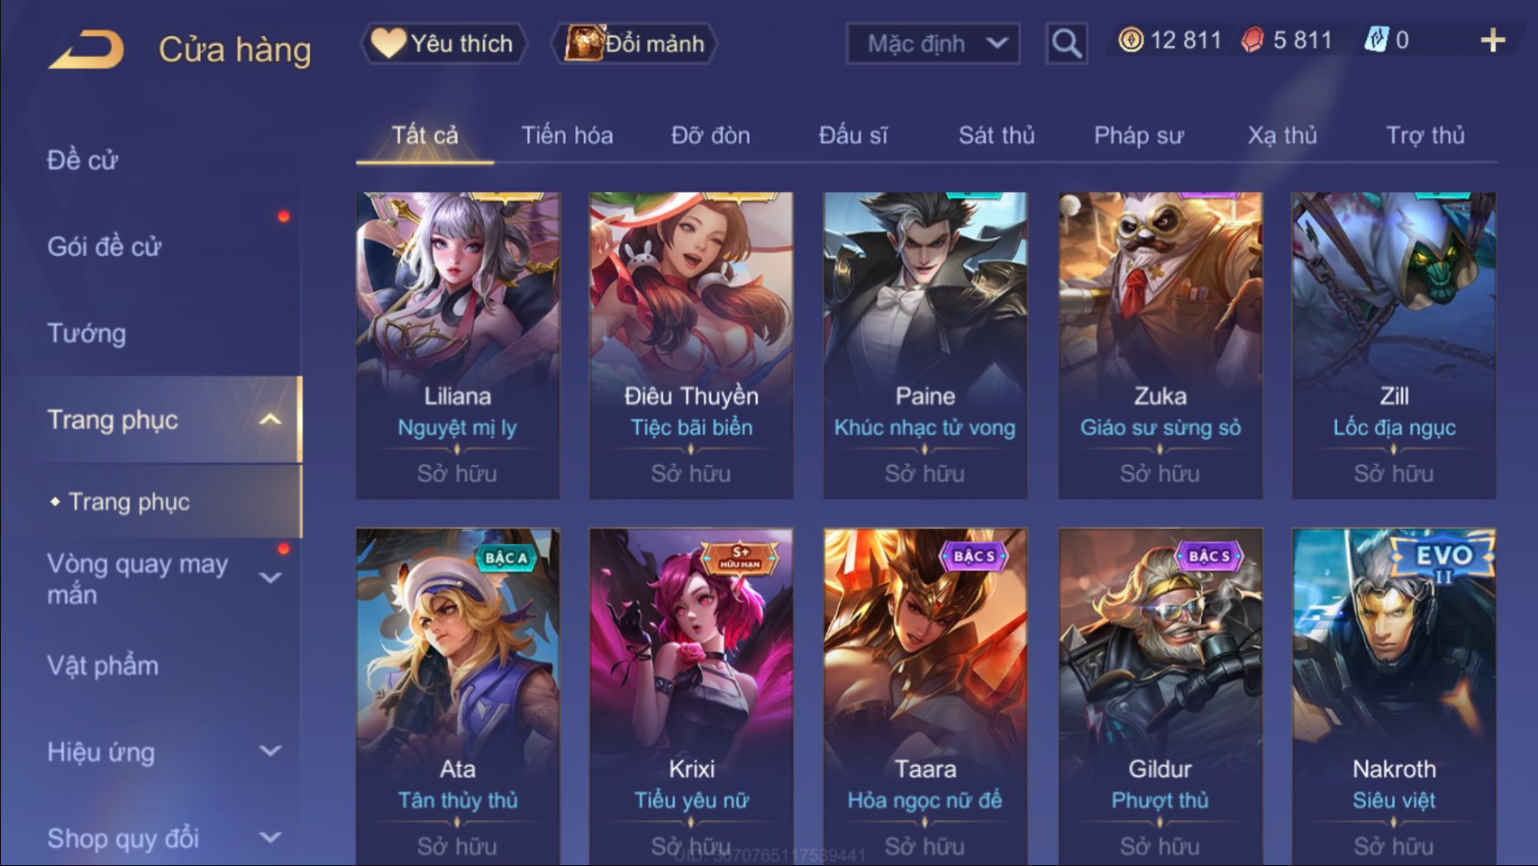Open Đổi mảnh chest button
Image resolution: width=1538 pixels, height=866 pixels.
point(635,43)
